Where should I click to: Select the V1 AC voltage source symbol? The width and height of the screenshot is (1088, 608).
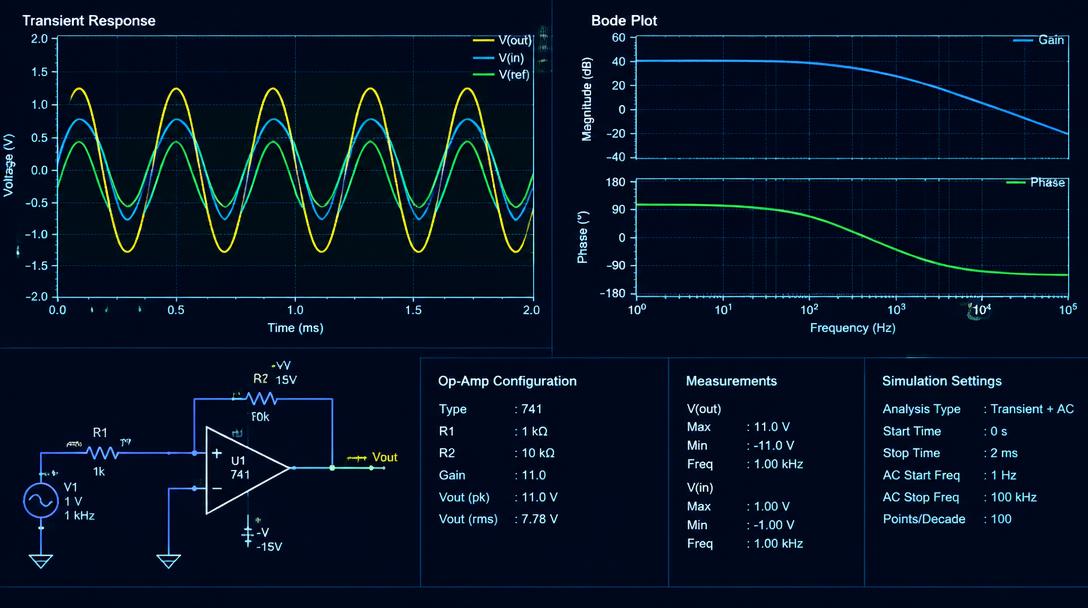point(40,500)
